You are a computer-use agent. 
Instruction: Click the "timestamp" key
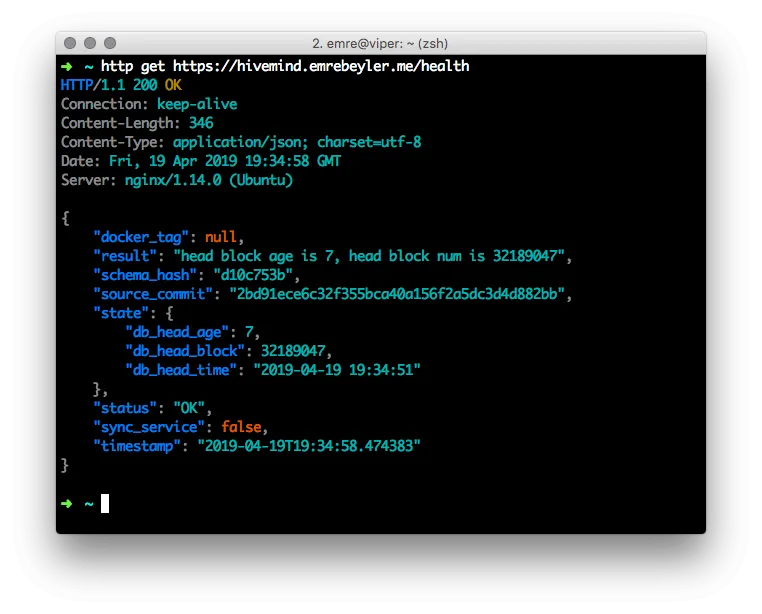click(x=137, y=446)
